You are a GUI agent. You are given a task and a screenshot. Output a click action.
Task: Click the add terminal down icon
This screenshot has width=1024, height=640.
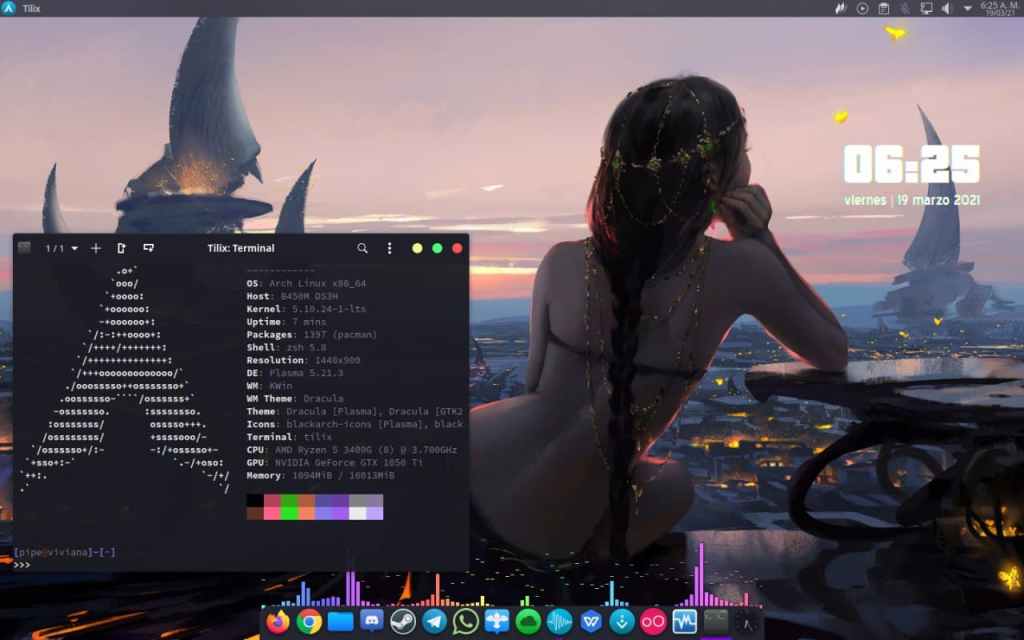[x=148, y=248]
